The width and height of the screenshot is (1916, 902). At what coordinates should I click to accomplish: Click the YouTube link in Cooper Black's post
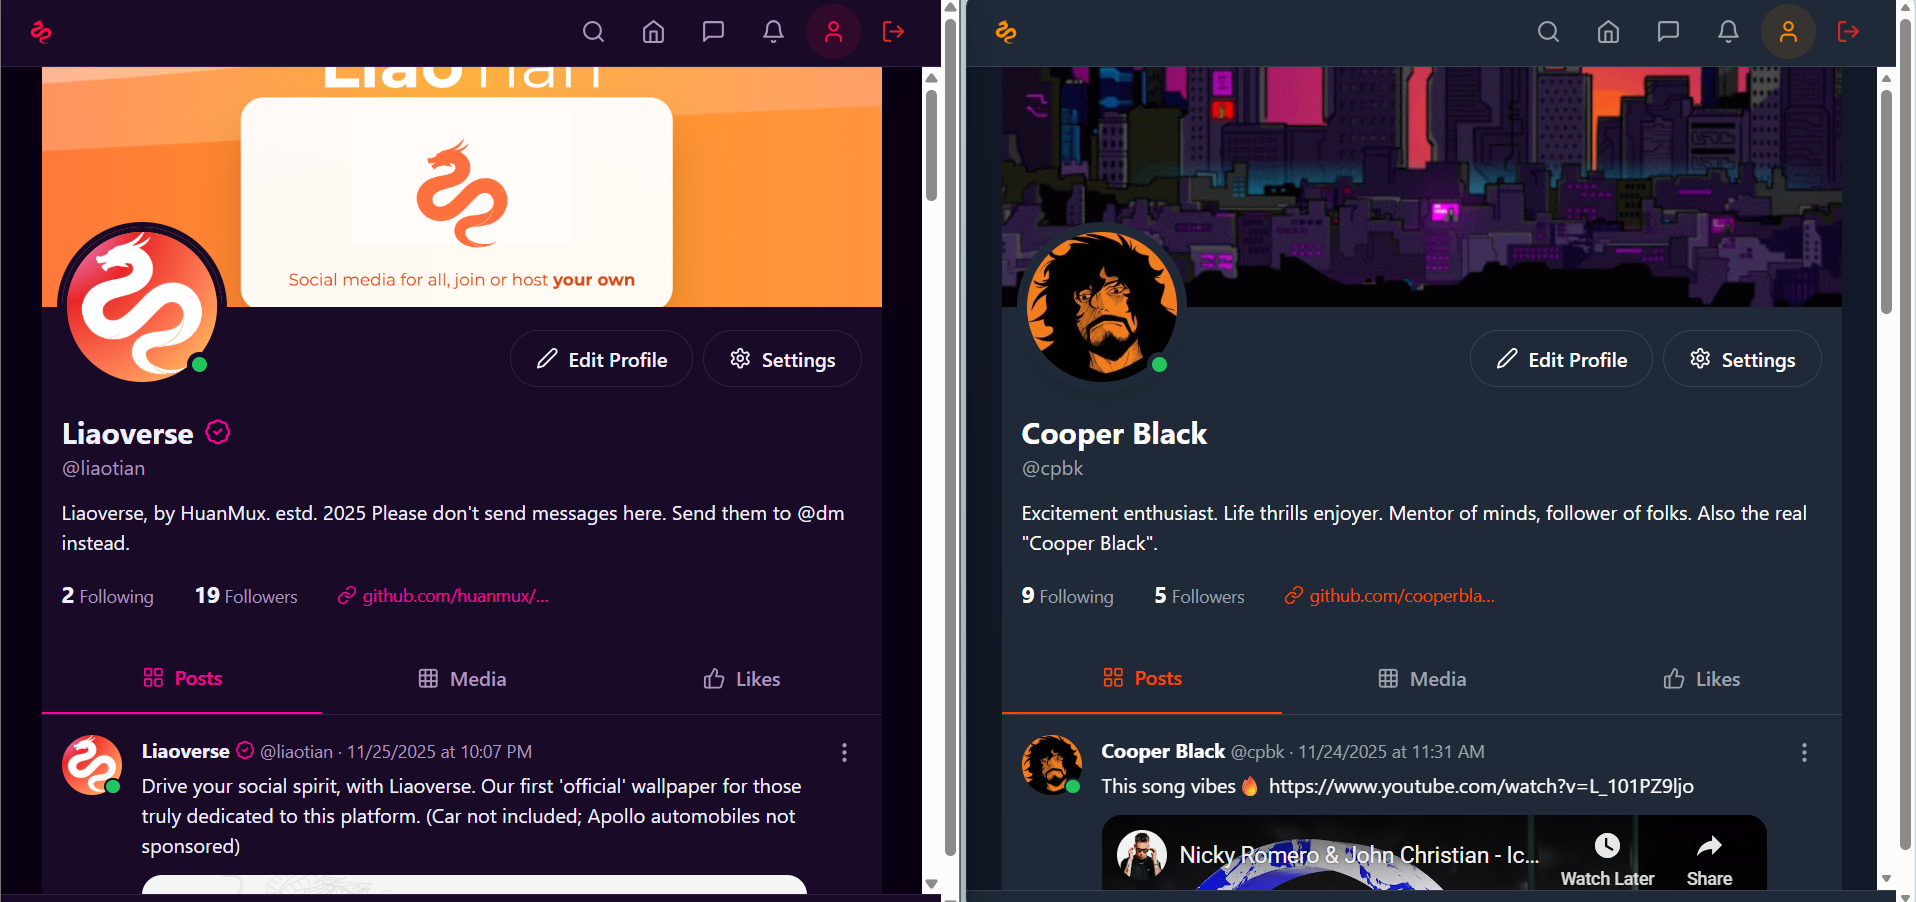pos(1480,786)
